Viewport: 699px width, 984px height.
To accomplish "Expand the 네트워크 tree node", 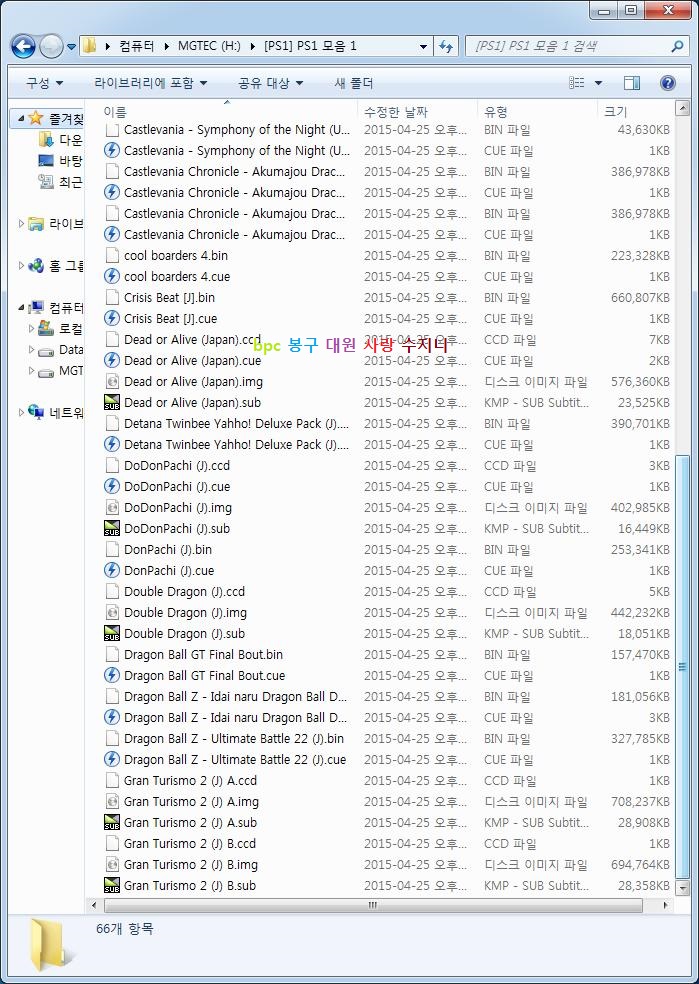I will [21, 412].
